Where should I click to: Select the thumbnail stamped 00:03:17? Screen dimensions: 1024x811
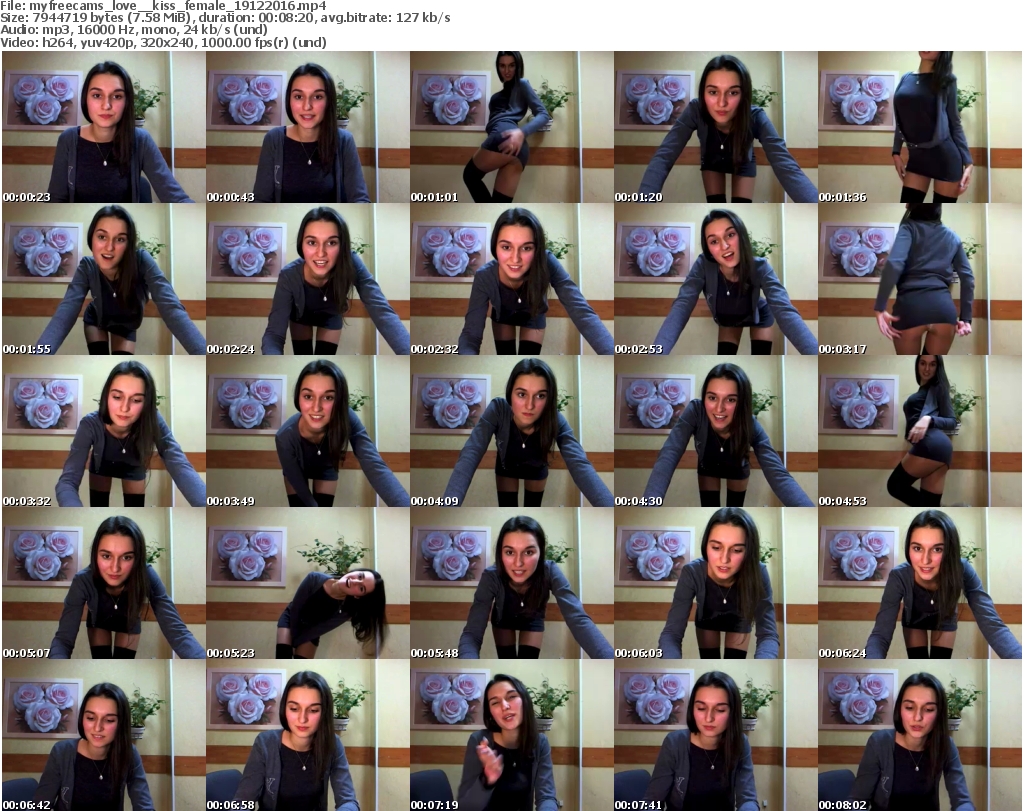(920, 279)
